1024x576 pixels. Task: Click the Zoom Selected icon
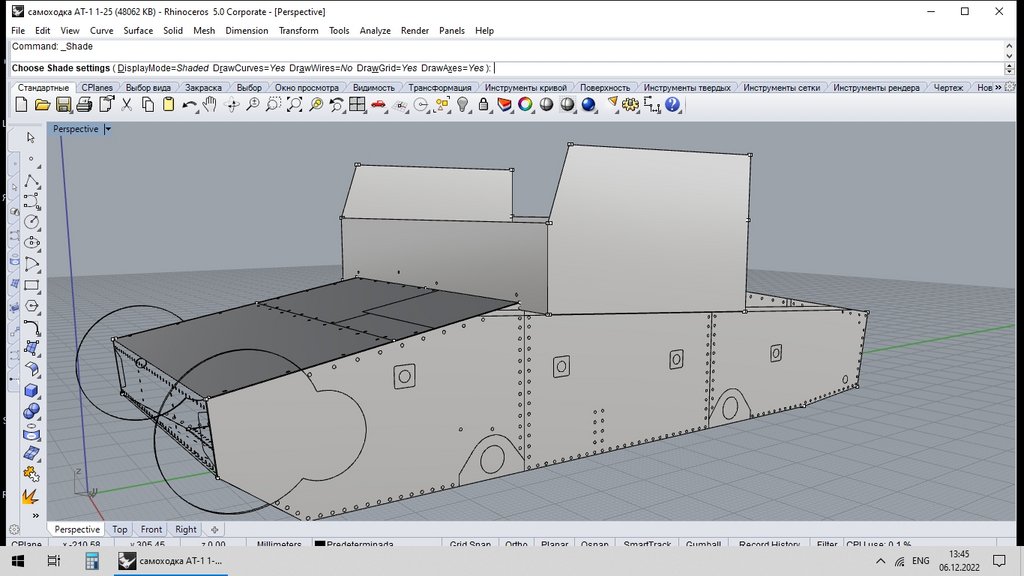click(316, 104)
